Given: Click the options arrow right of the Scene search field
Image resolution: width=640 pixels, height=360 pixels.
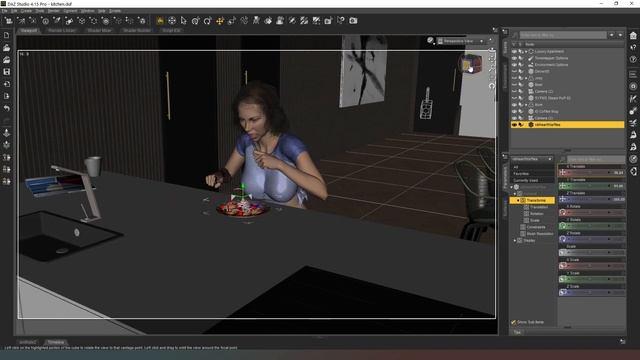Looking at the screenshot, I should [611, 36].
